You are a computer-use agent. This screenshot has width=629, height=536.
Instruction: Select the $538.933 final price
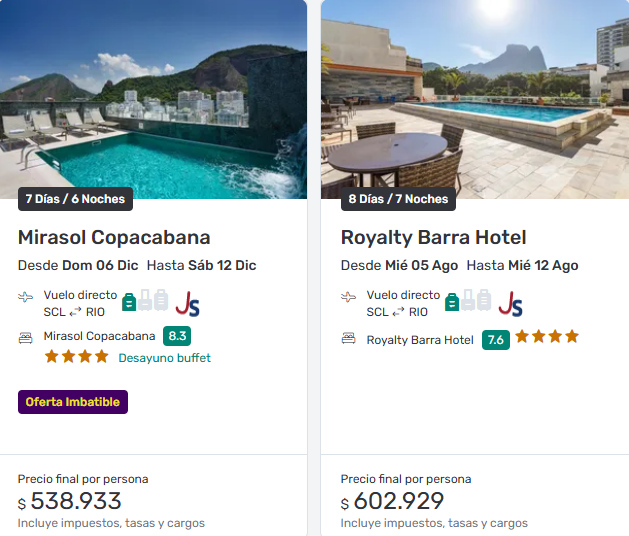(76, 501)
